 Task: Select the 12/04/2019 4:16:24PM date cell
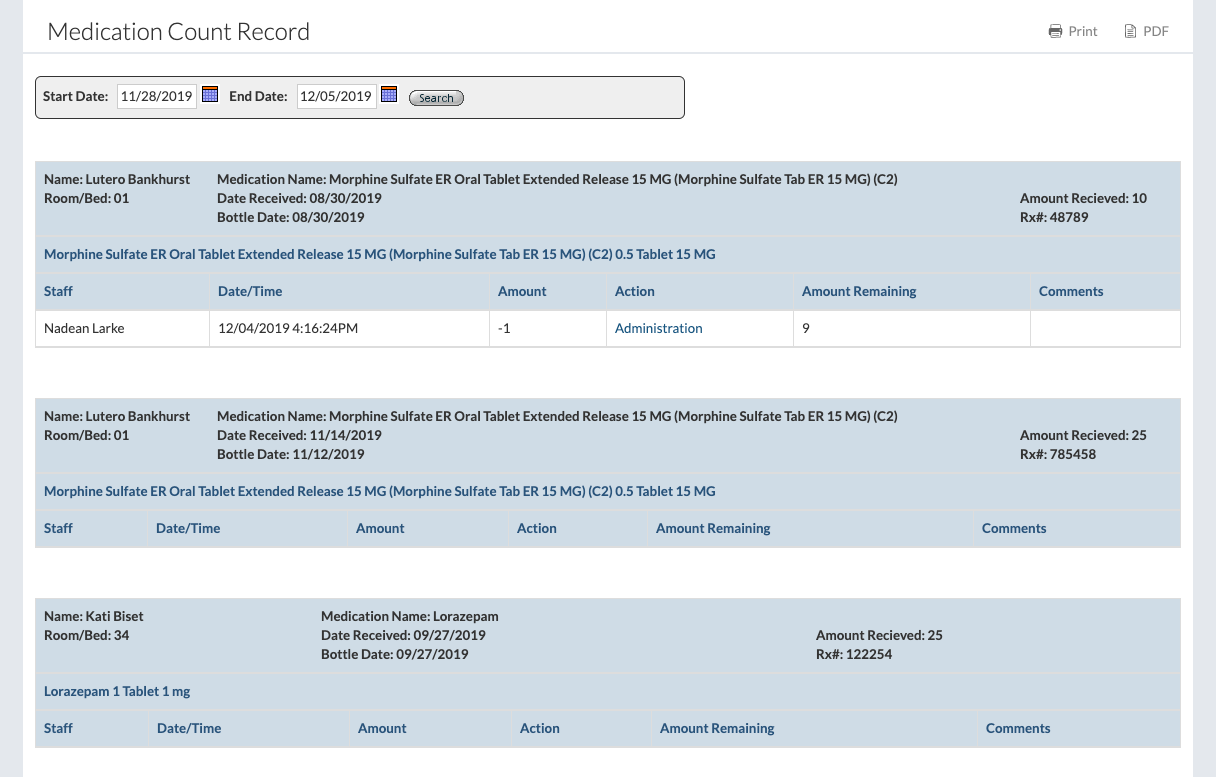tap(288, 328)
